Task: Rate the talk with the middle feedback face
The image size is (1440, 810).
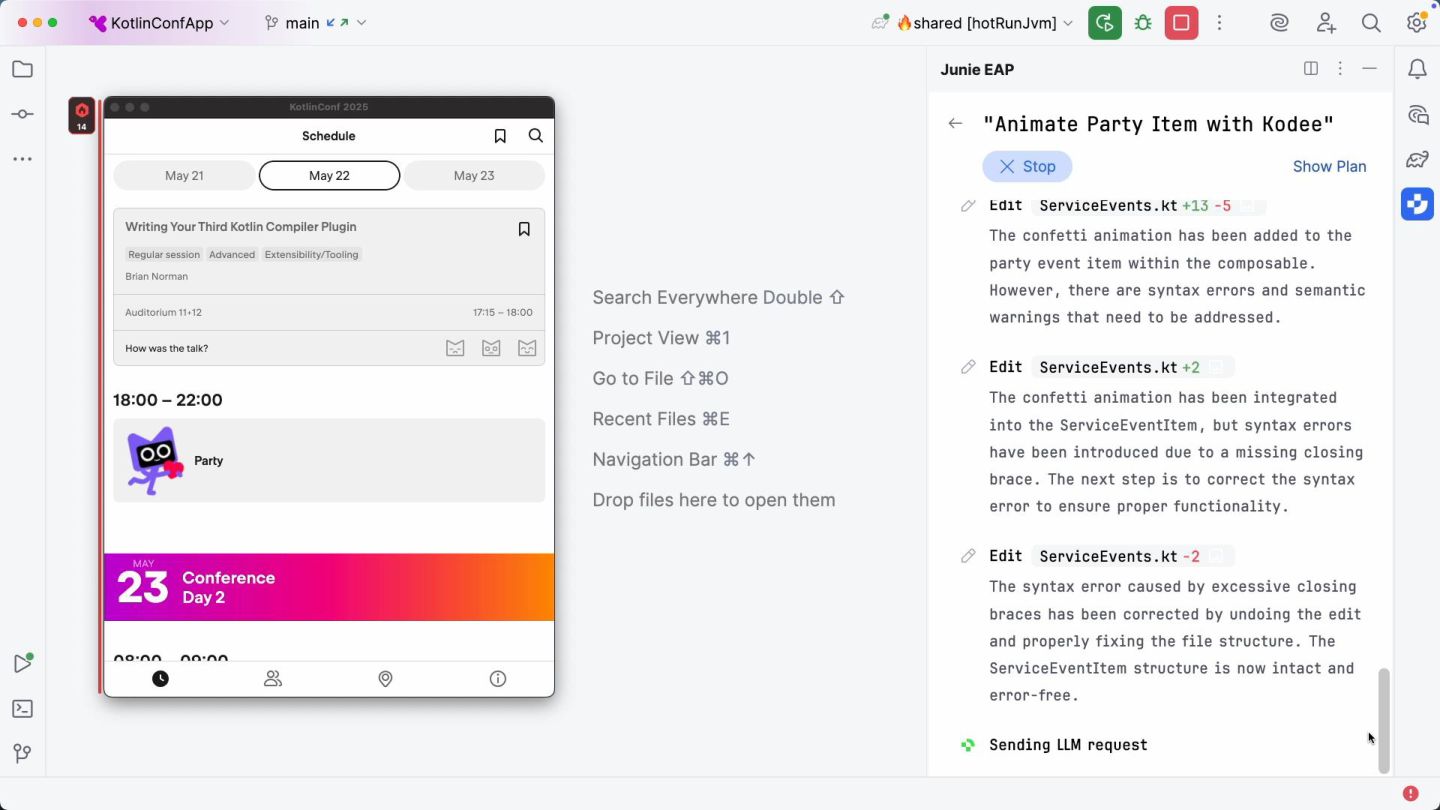Action: pos(491,348)
